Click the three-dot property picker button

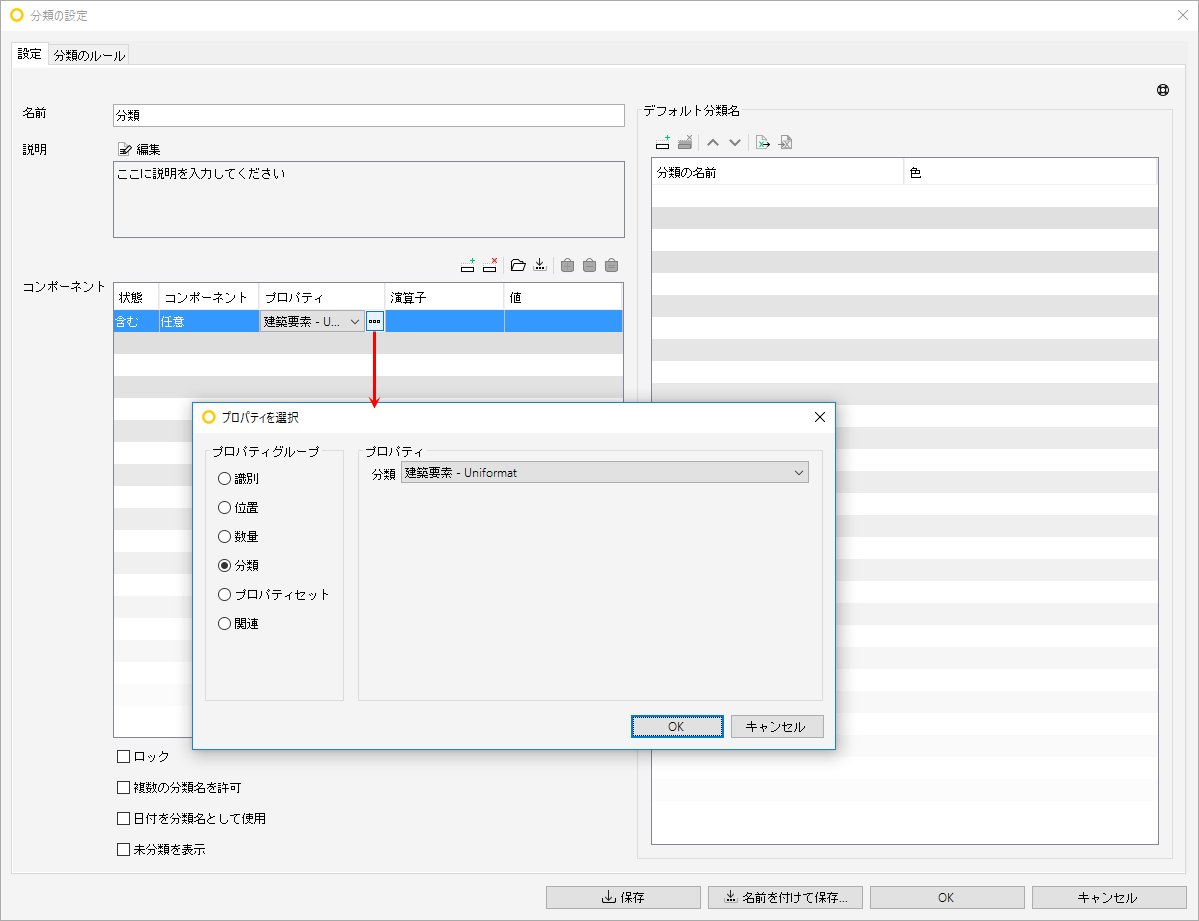click(x=375, y=321)
